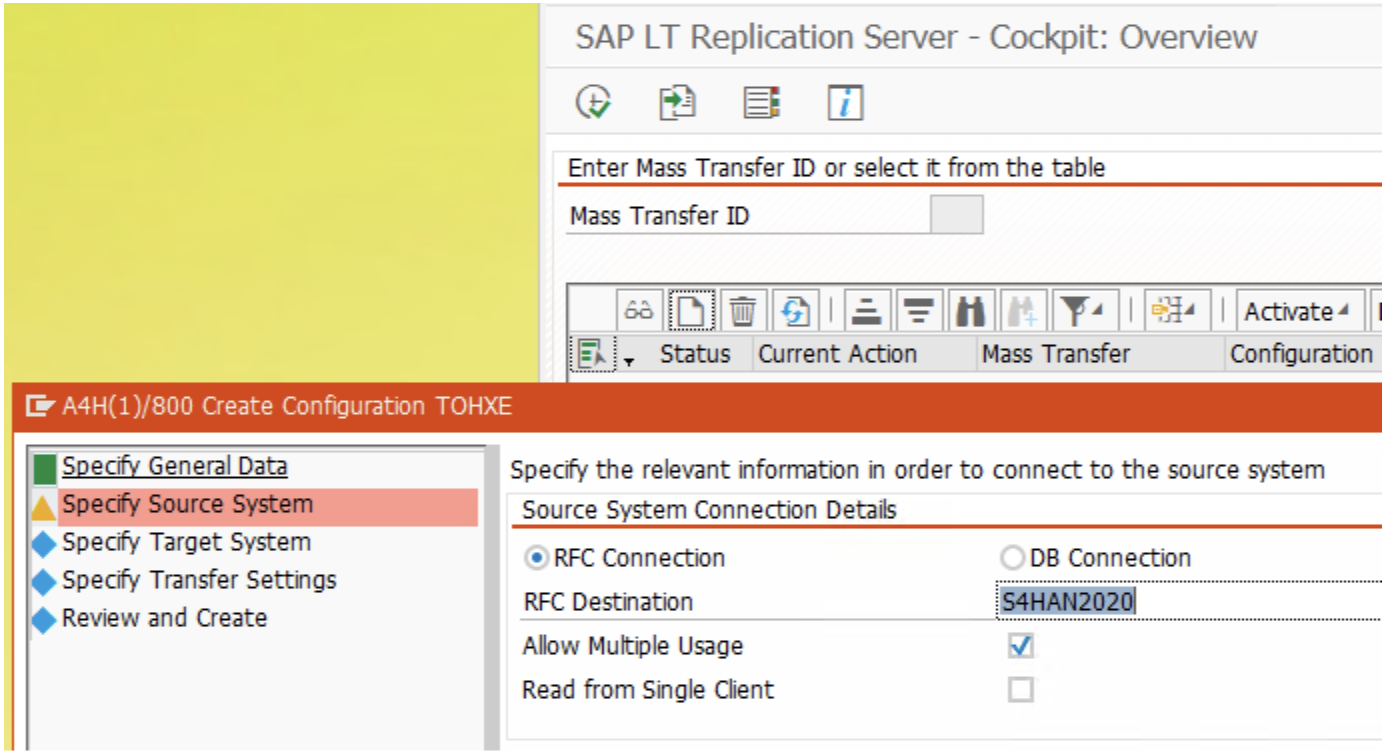Viewport: 1386px width, 752px height.
Task: Click the sort ascending icon
Action: (x=868, y=311)
